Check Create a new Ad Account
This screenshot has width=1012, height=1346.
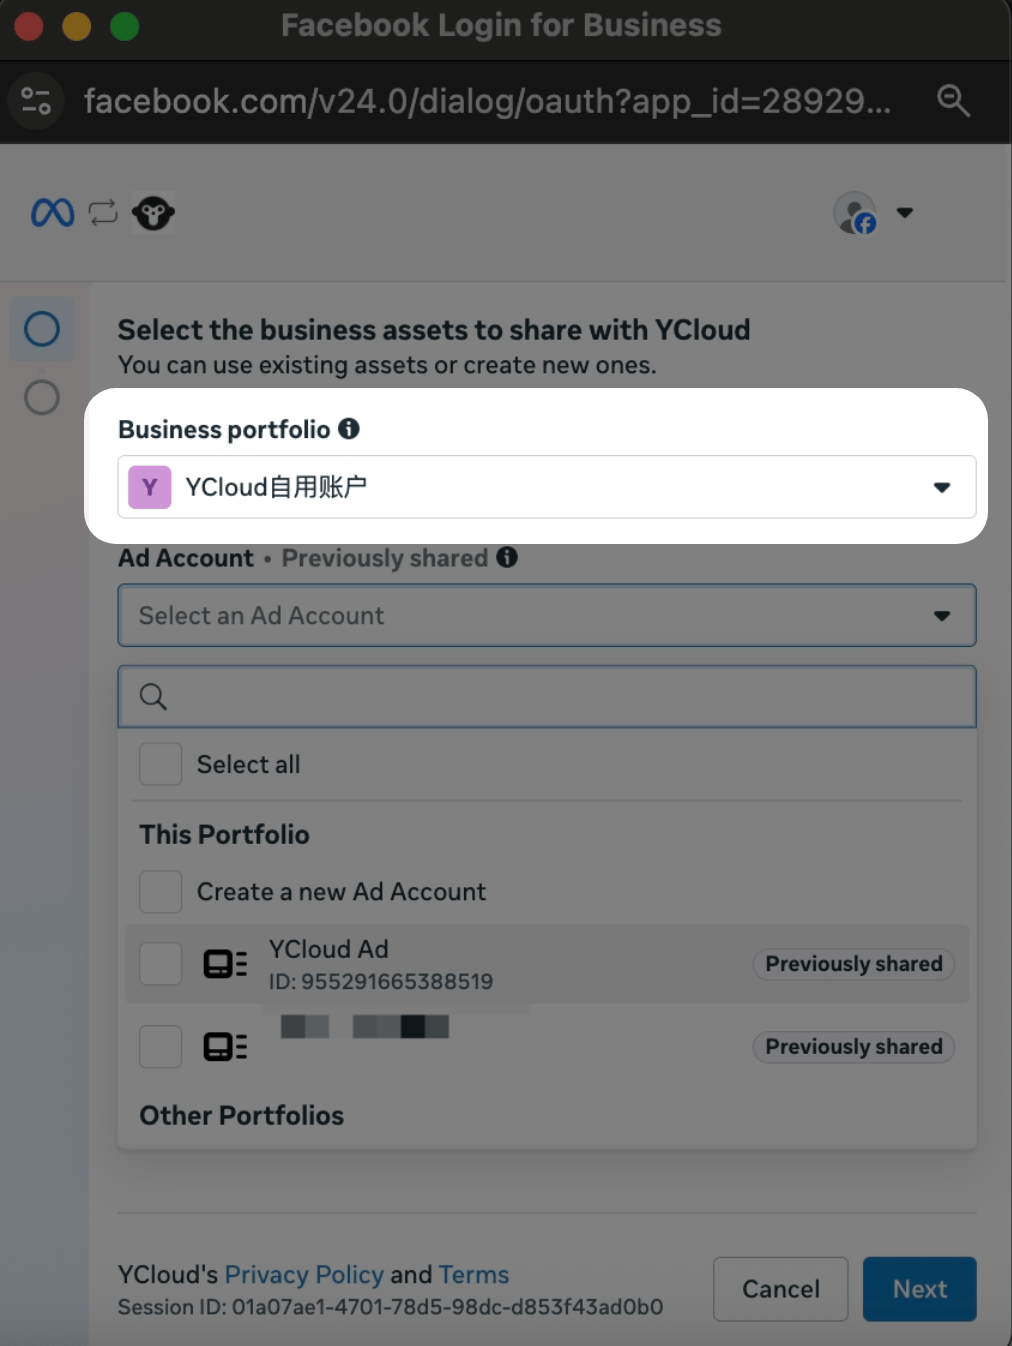click(161, 891)
